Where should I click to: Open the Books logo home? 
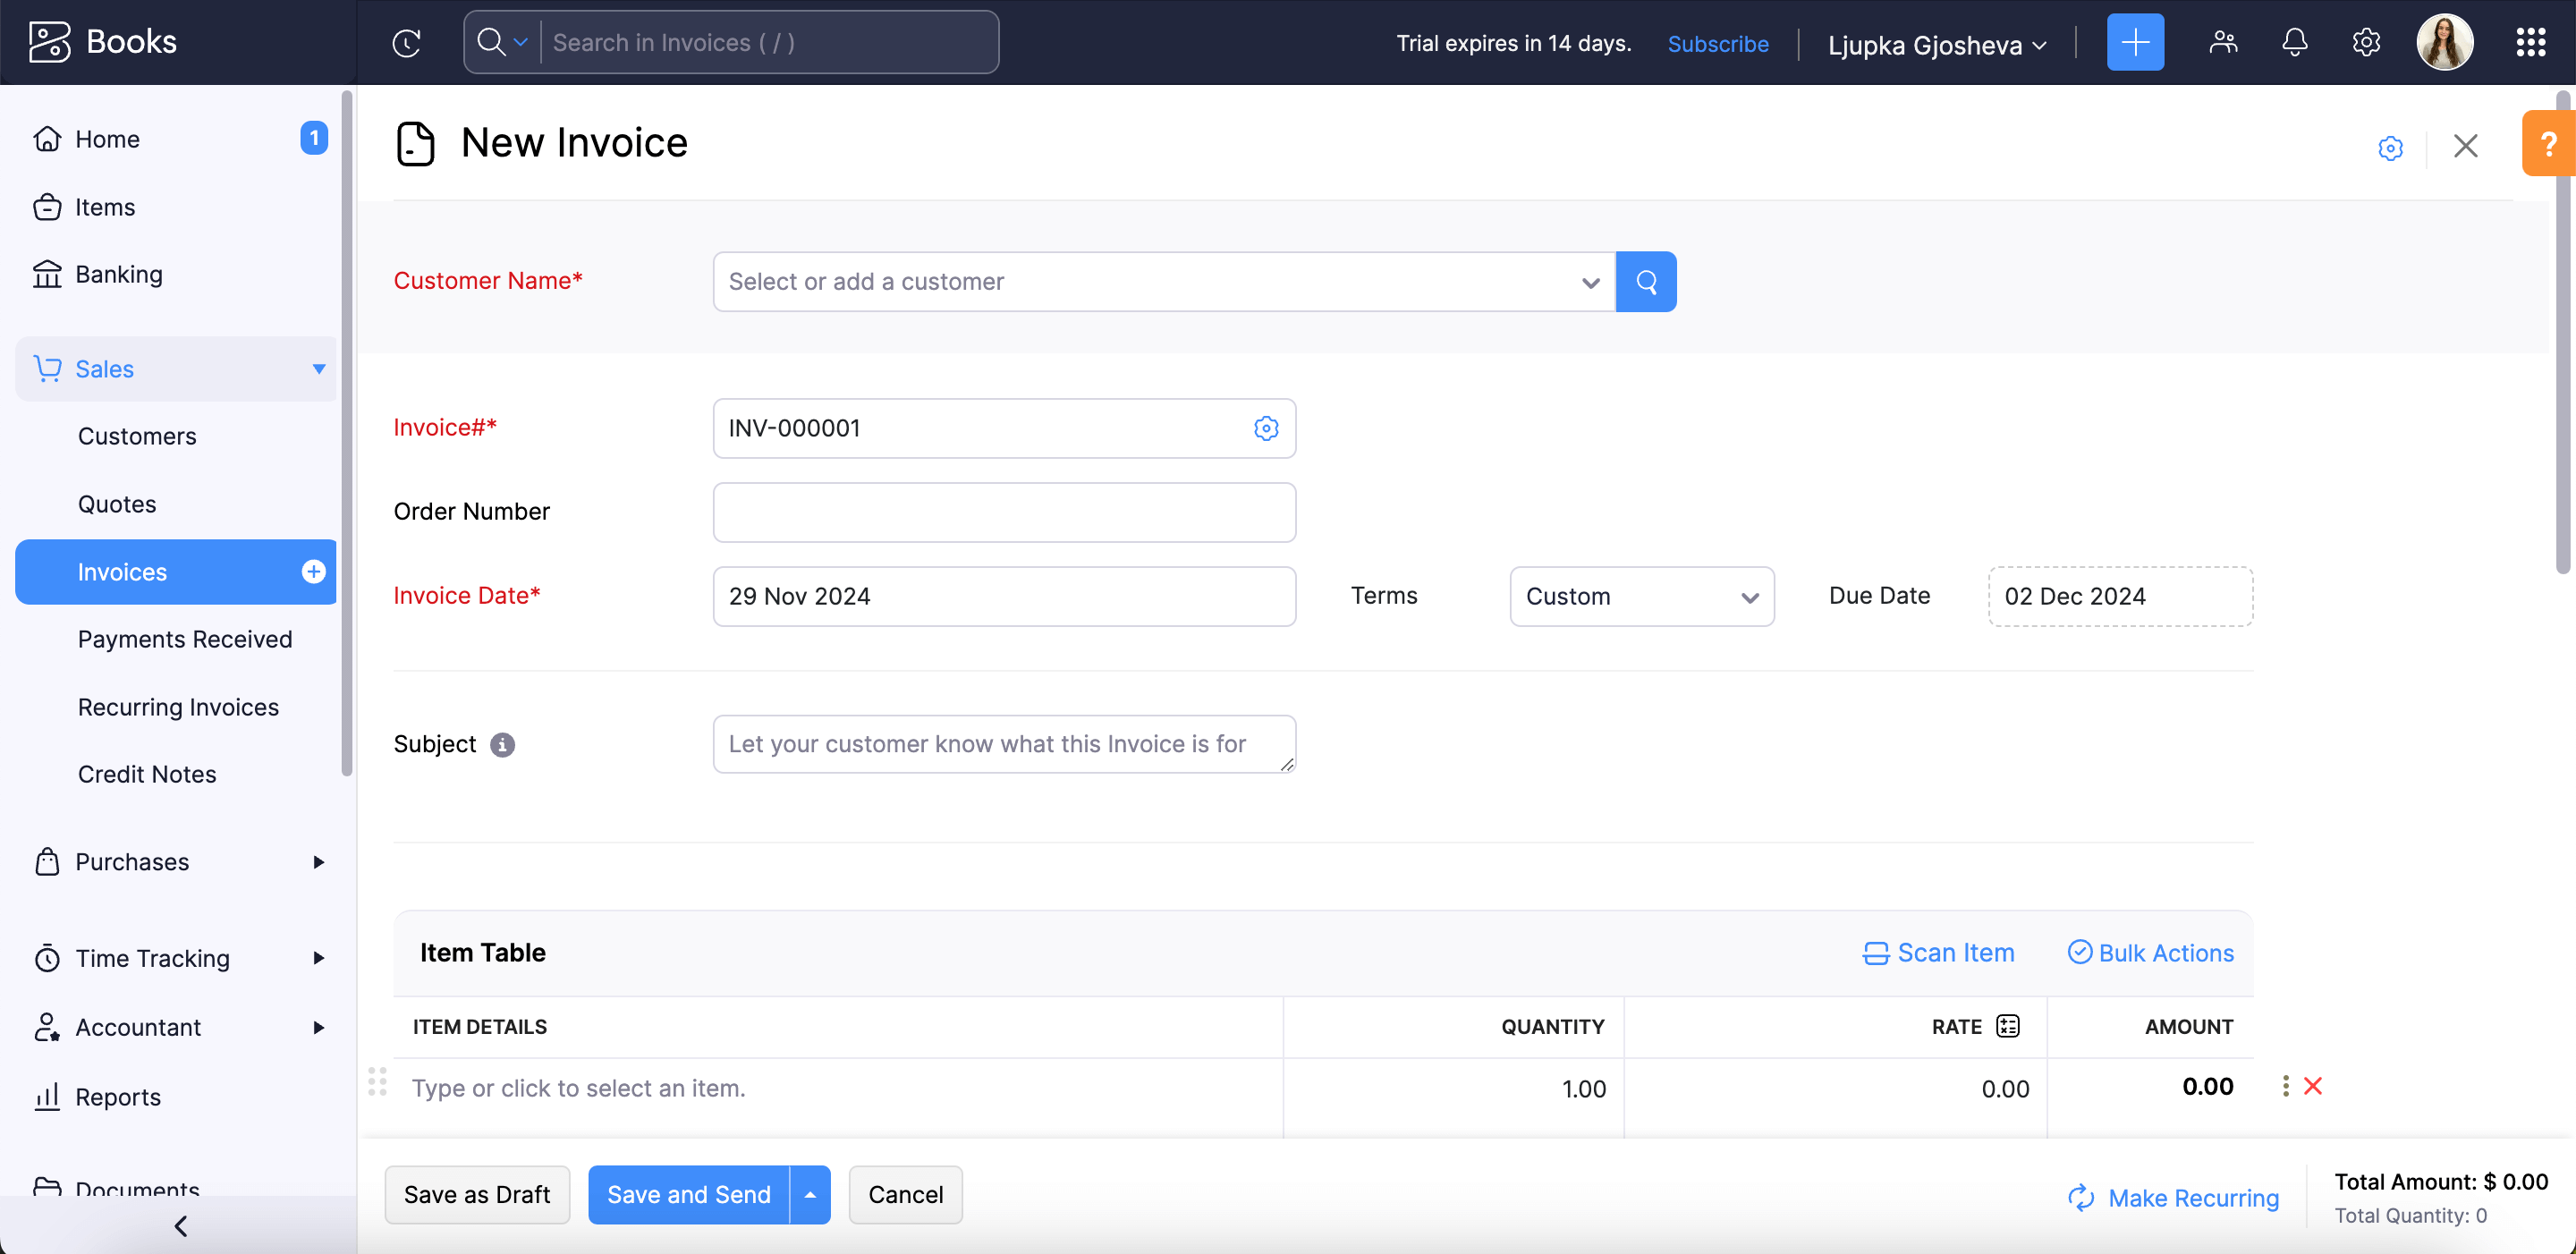103,42
